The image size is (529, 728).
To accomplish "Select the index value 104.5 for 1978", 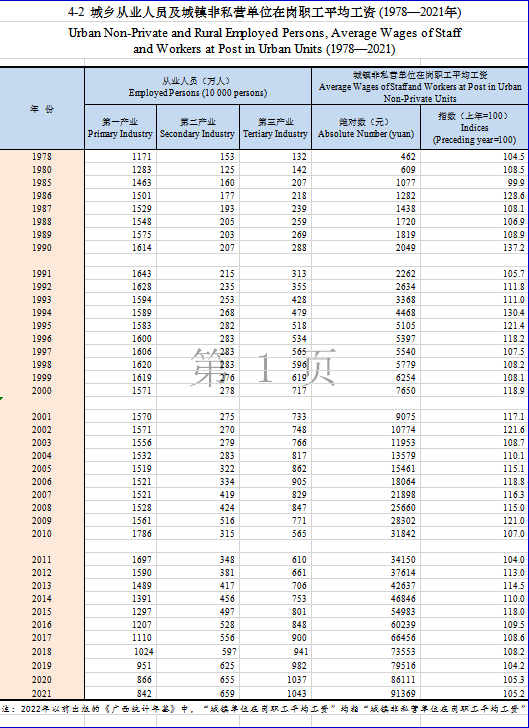I will 475,156.
